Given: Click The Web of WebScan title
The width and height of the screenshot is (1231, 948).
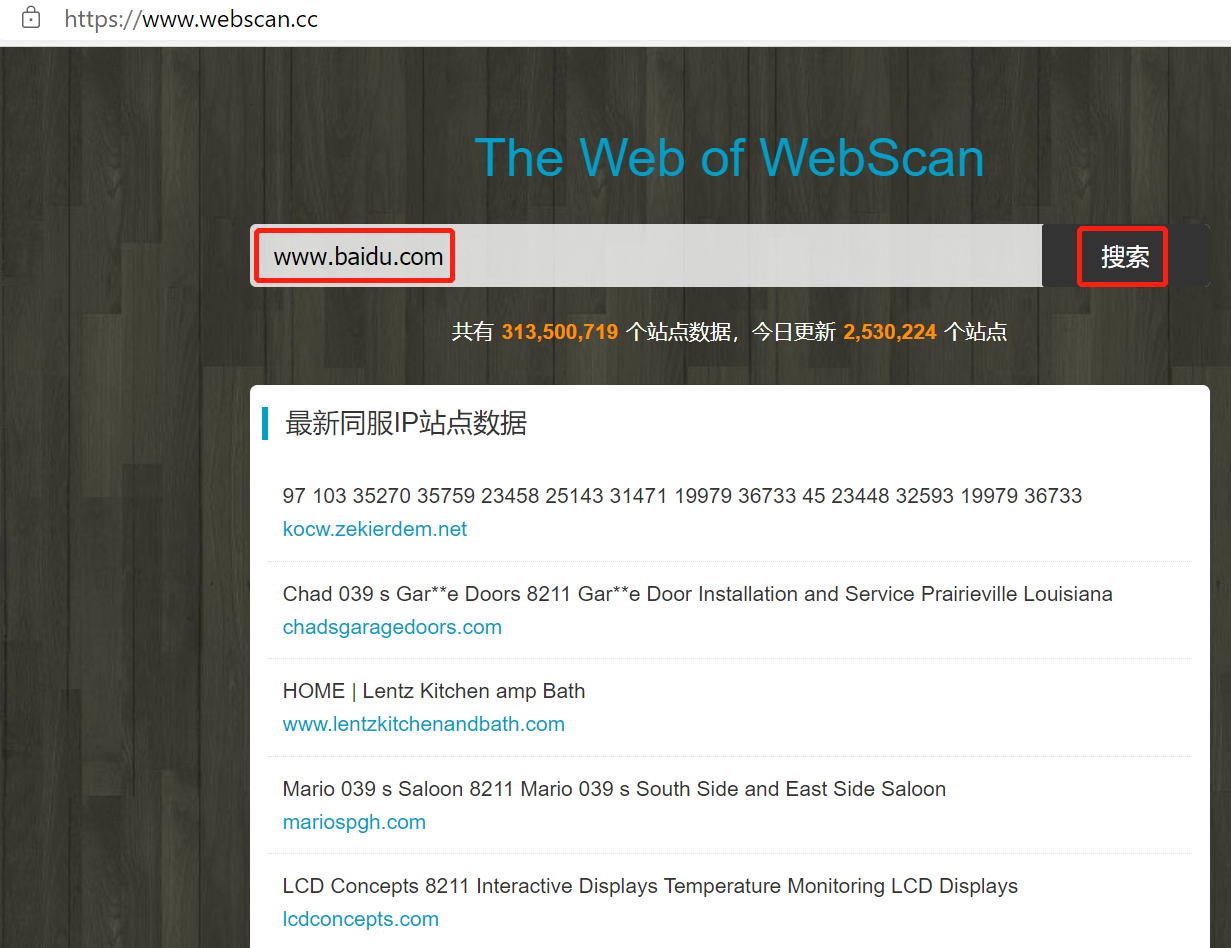Looking at the screenshot, I should coord(729,157).
